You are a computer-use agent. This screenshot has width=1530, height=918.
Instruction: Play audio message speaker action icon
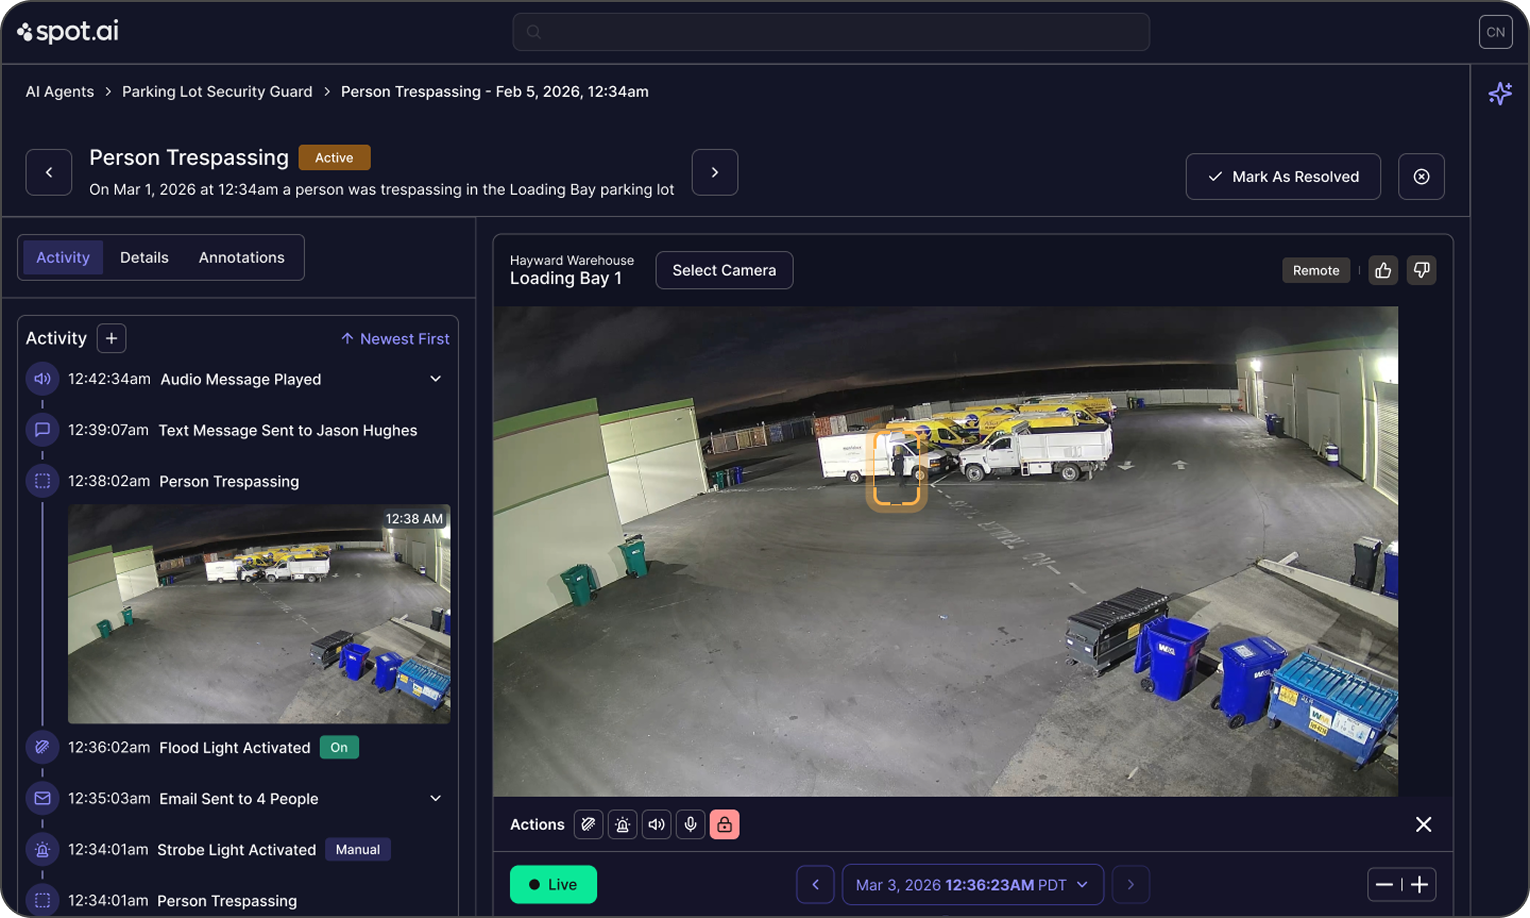[656, 824]
